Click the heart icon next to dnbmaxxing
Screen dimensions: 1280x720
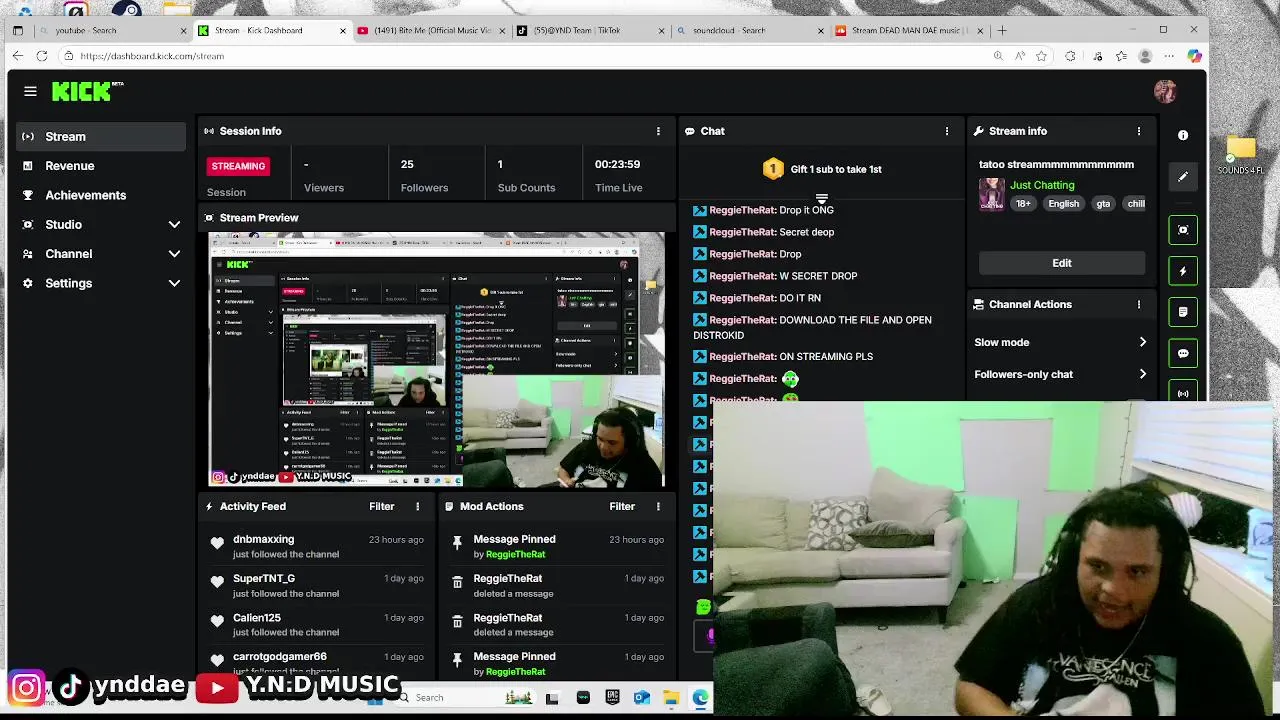click(x=217, y=543)
